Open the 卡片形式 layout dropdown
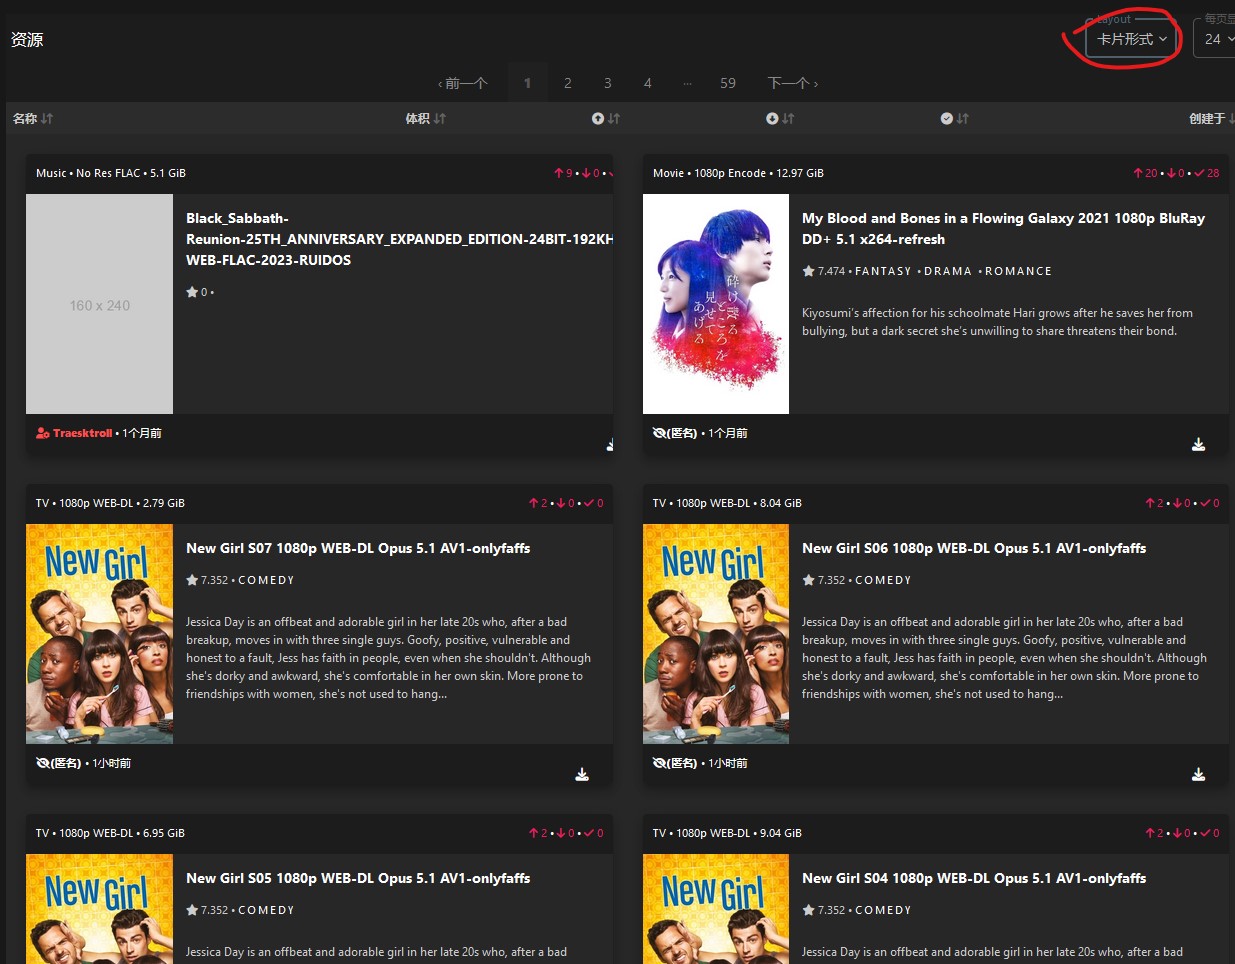This screenshot has height=964, width=1235. 1131,39
